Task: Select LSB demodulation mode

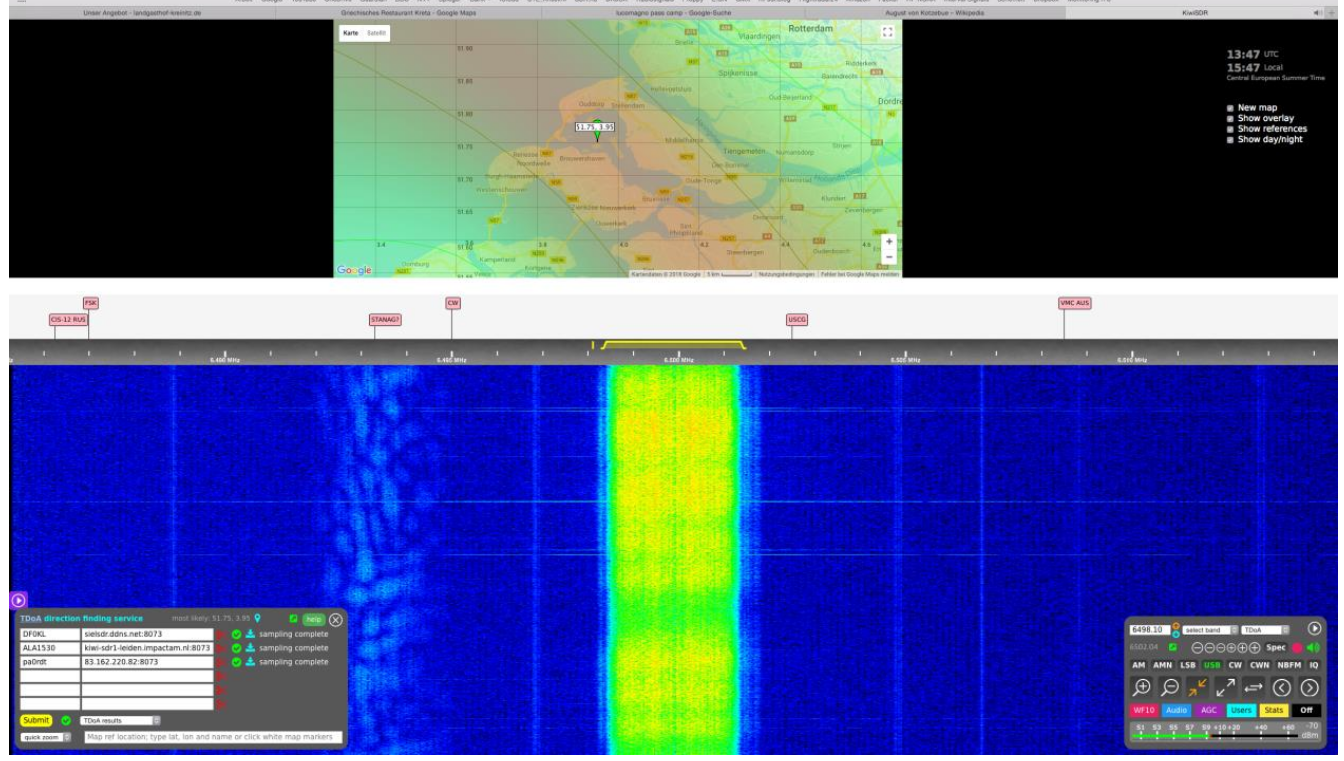Action: click(x=1187, y=665)
